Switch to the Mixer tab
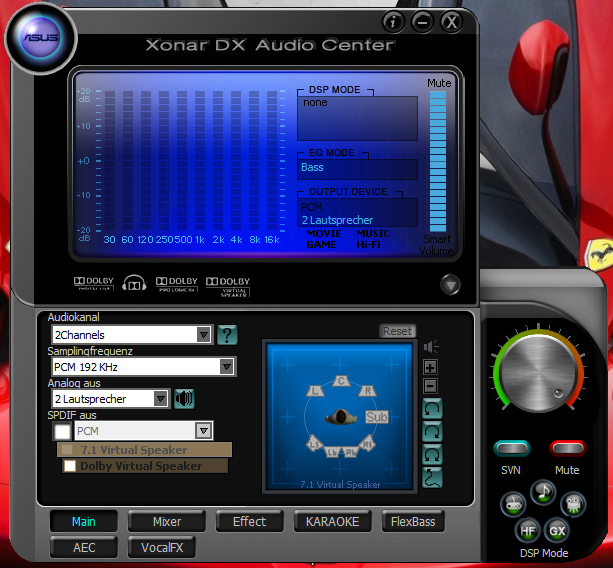613x568 pixels. click(x=167, y=521)
